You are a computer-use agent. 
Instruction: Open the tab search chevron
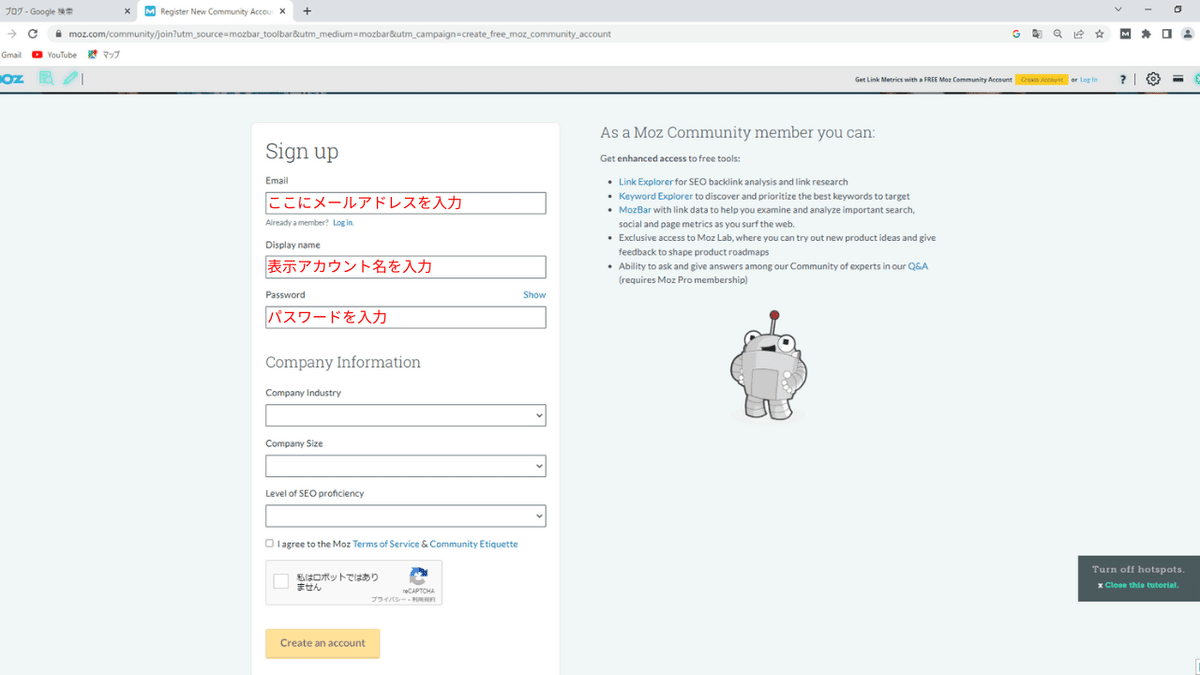point(1116,9)
